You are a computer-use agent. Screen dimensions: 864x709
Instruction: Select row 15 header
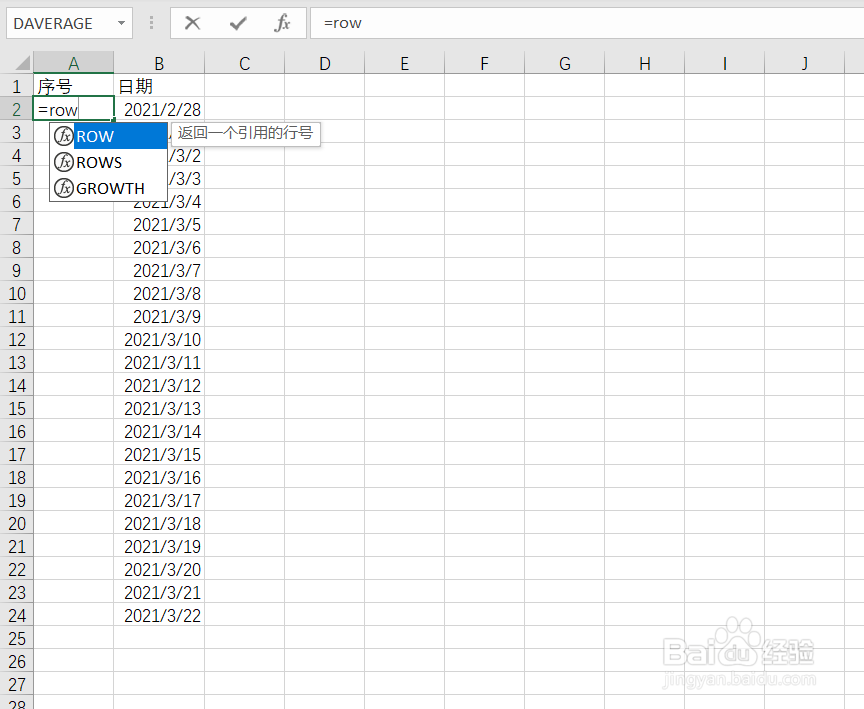(17, 408)
